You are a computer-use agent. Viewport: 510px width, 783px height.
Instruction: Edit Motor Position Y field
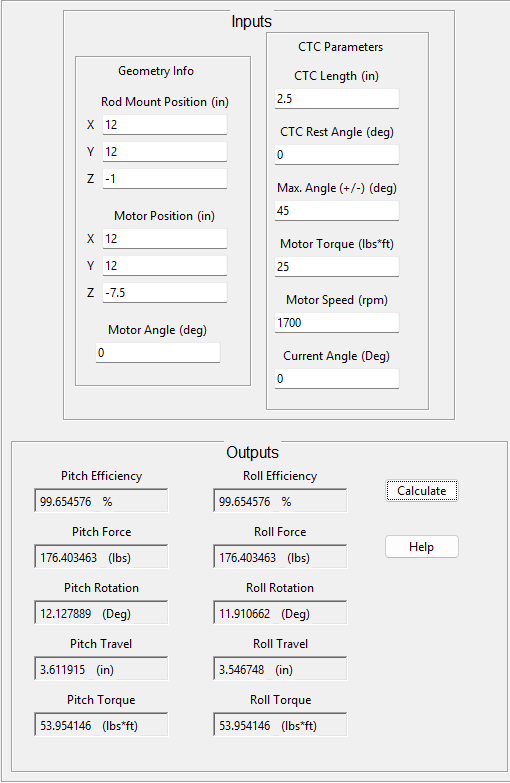click(x=165, y=266)
